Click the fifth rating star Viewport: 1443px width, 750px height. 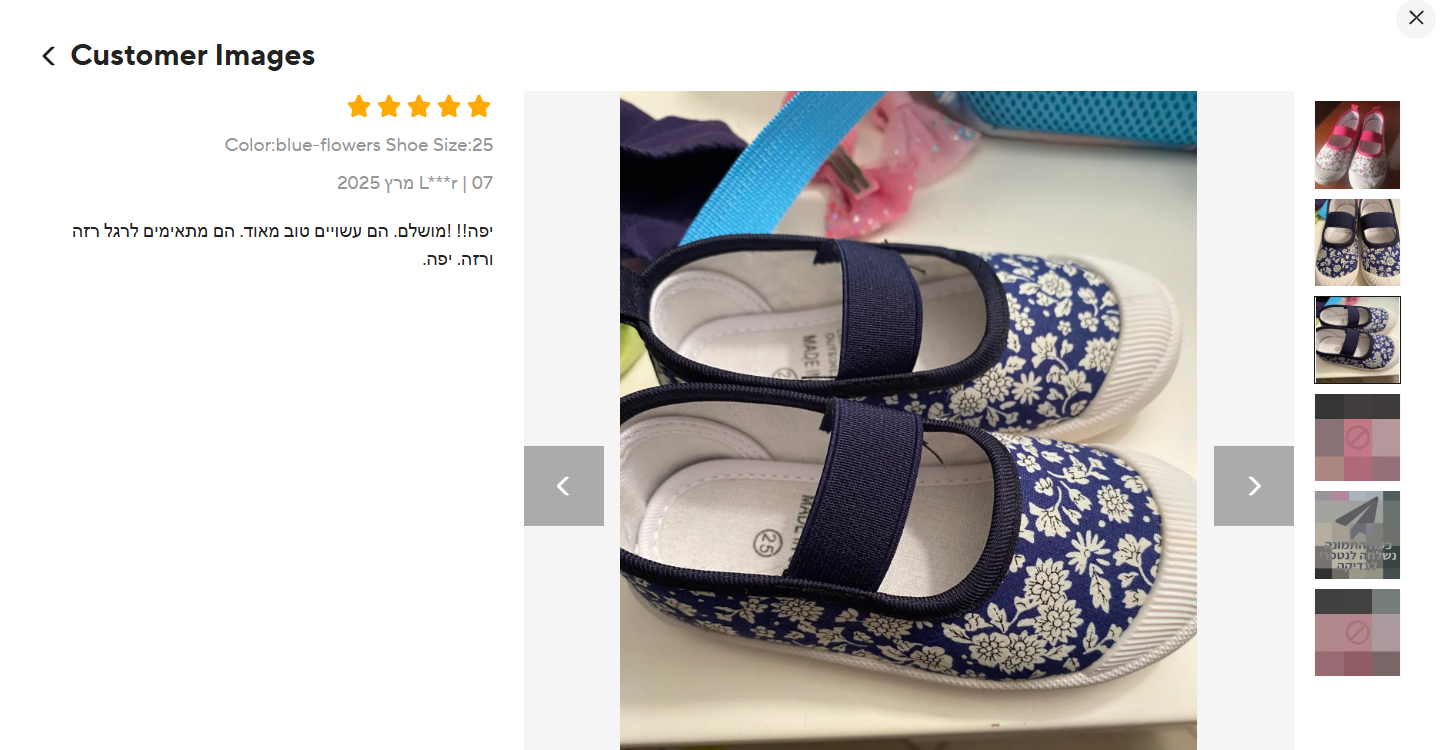pos(479,106)
